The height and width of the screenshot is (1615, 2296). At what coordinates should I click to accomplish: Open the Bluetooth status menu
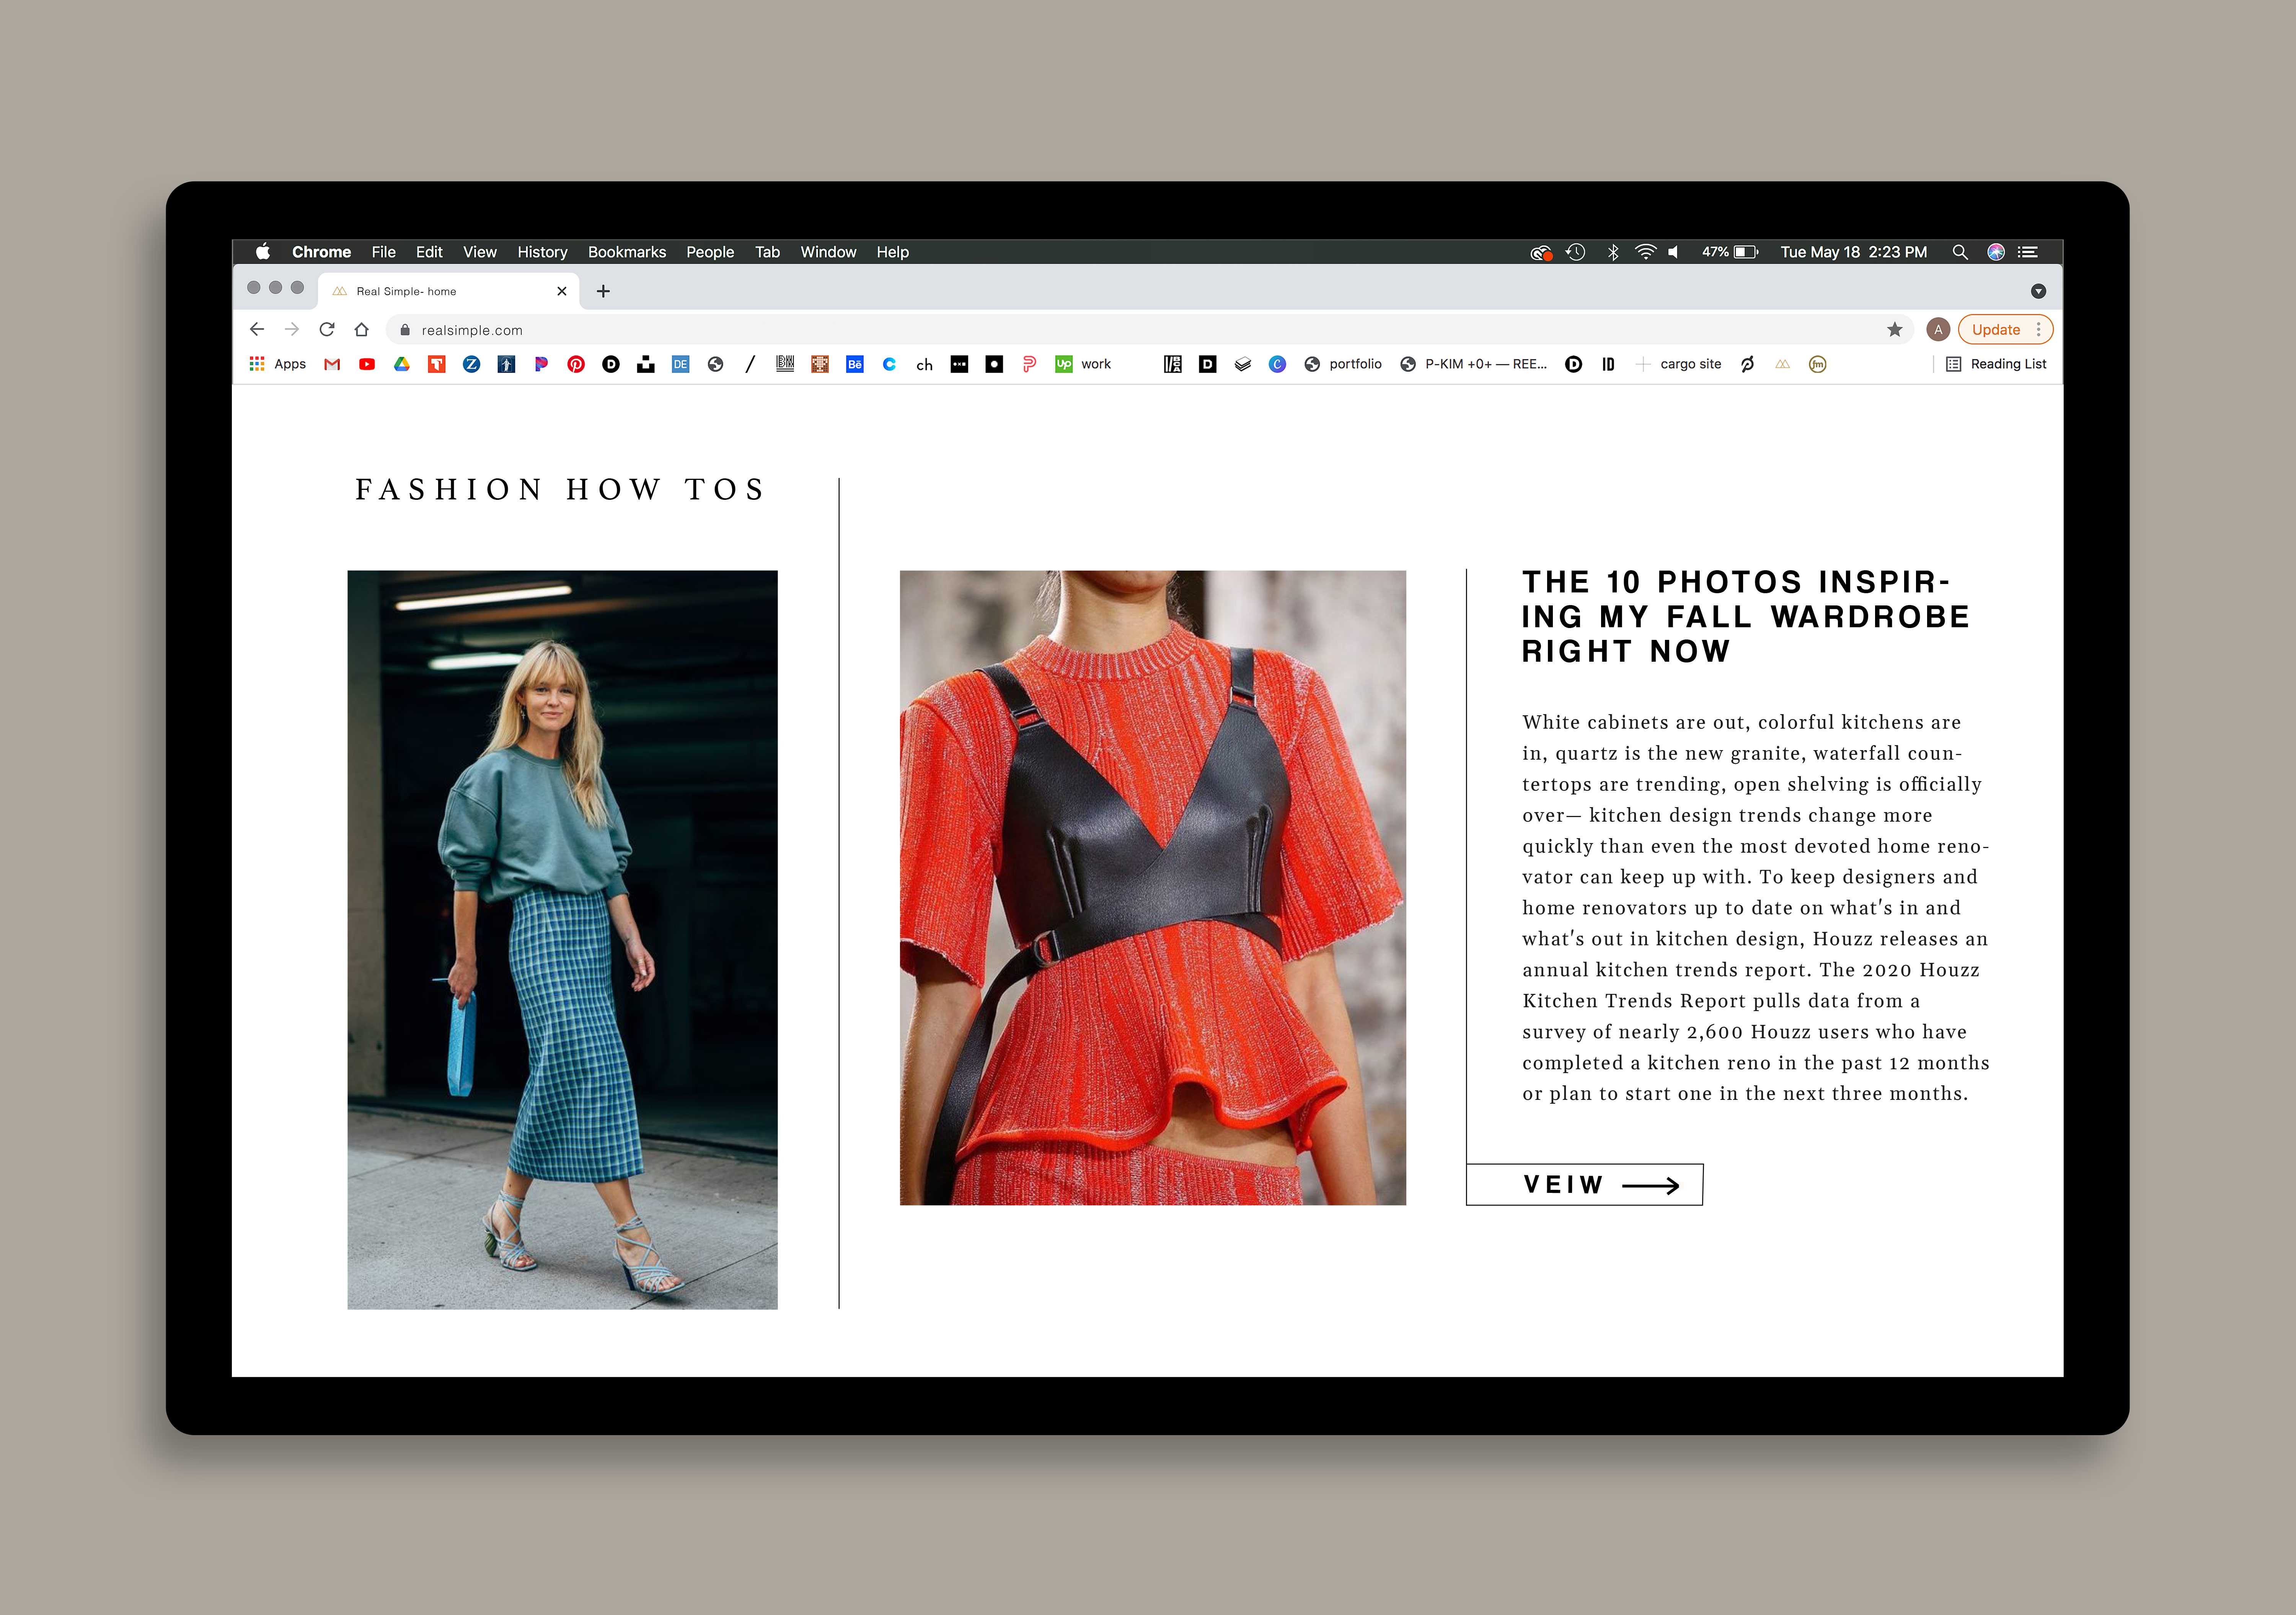point(1612,252)
